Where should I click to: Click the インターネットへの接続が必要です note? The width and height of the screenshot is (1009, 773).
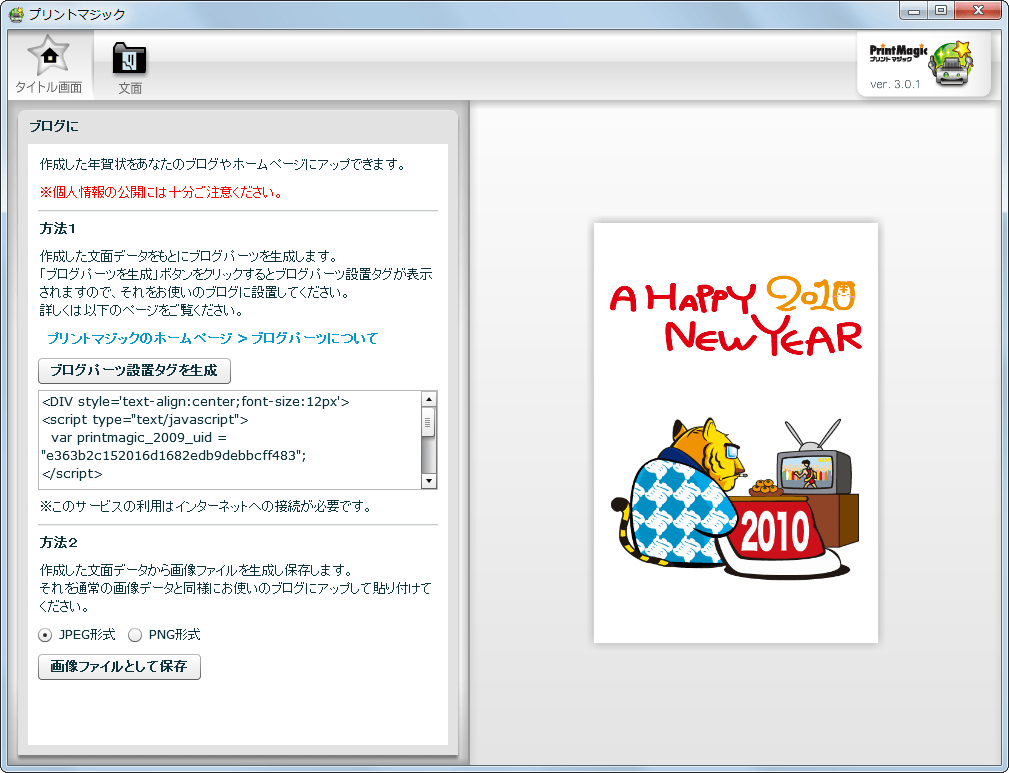point(206,507)
